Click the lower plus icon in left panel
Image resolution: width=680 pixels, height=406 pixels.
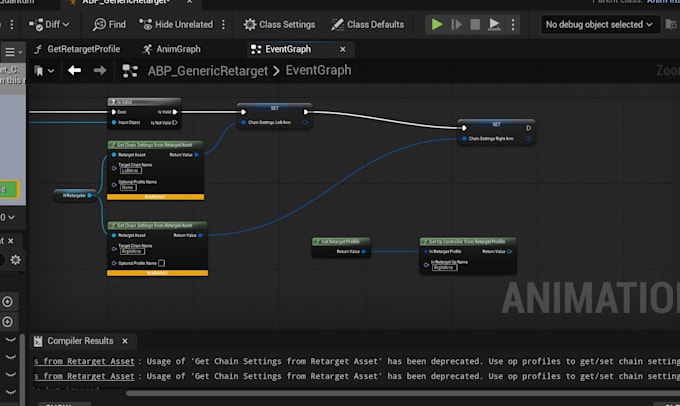point(7,321)
